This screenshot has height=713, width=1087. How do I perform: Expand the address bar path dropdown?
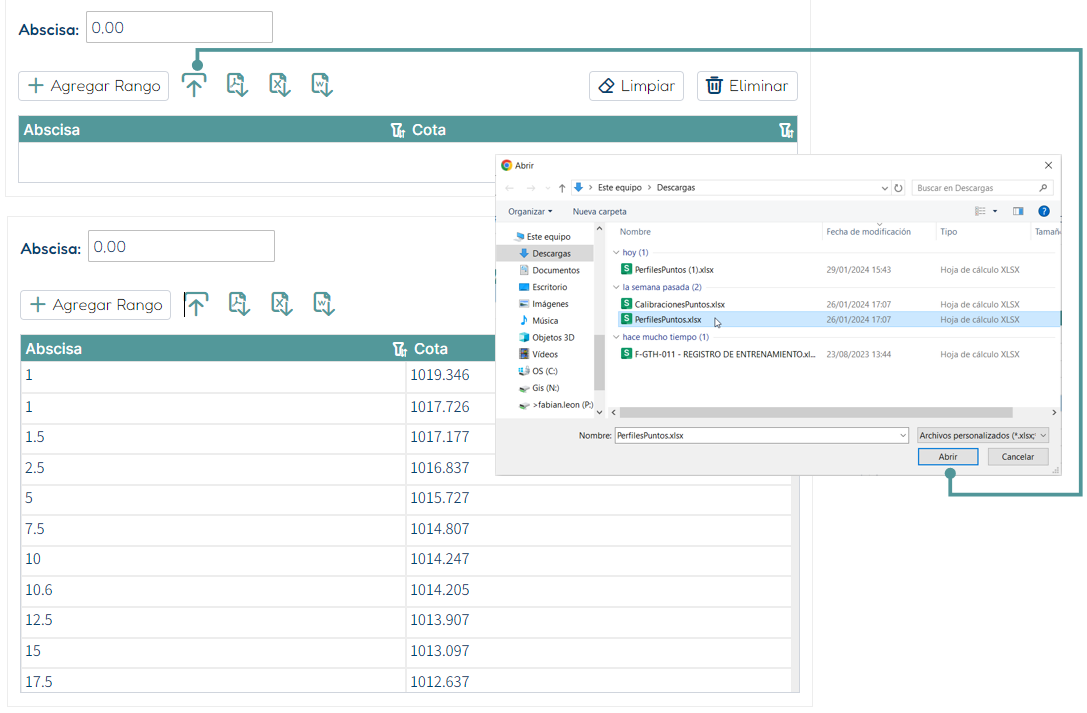click(x=885, y=188)
